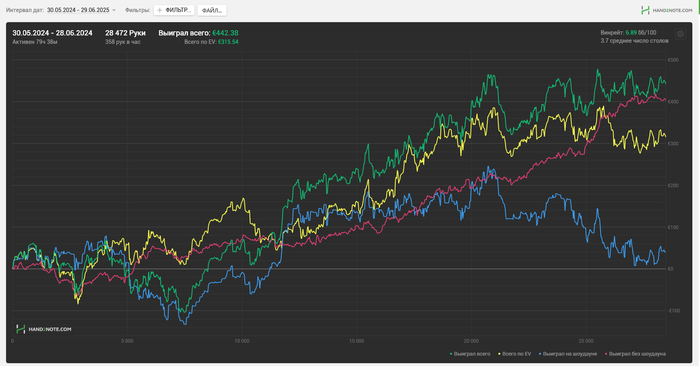Screen dimensions: 700x366
Task: Click the file button next to filters
Action: 212,10
